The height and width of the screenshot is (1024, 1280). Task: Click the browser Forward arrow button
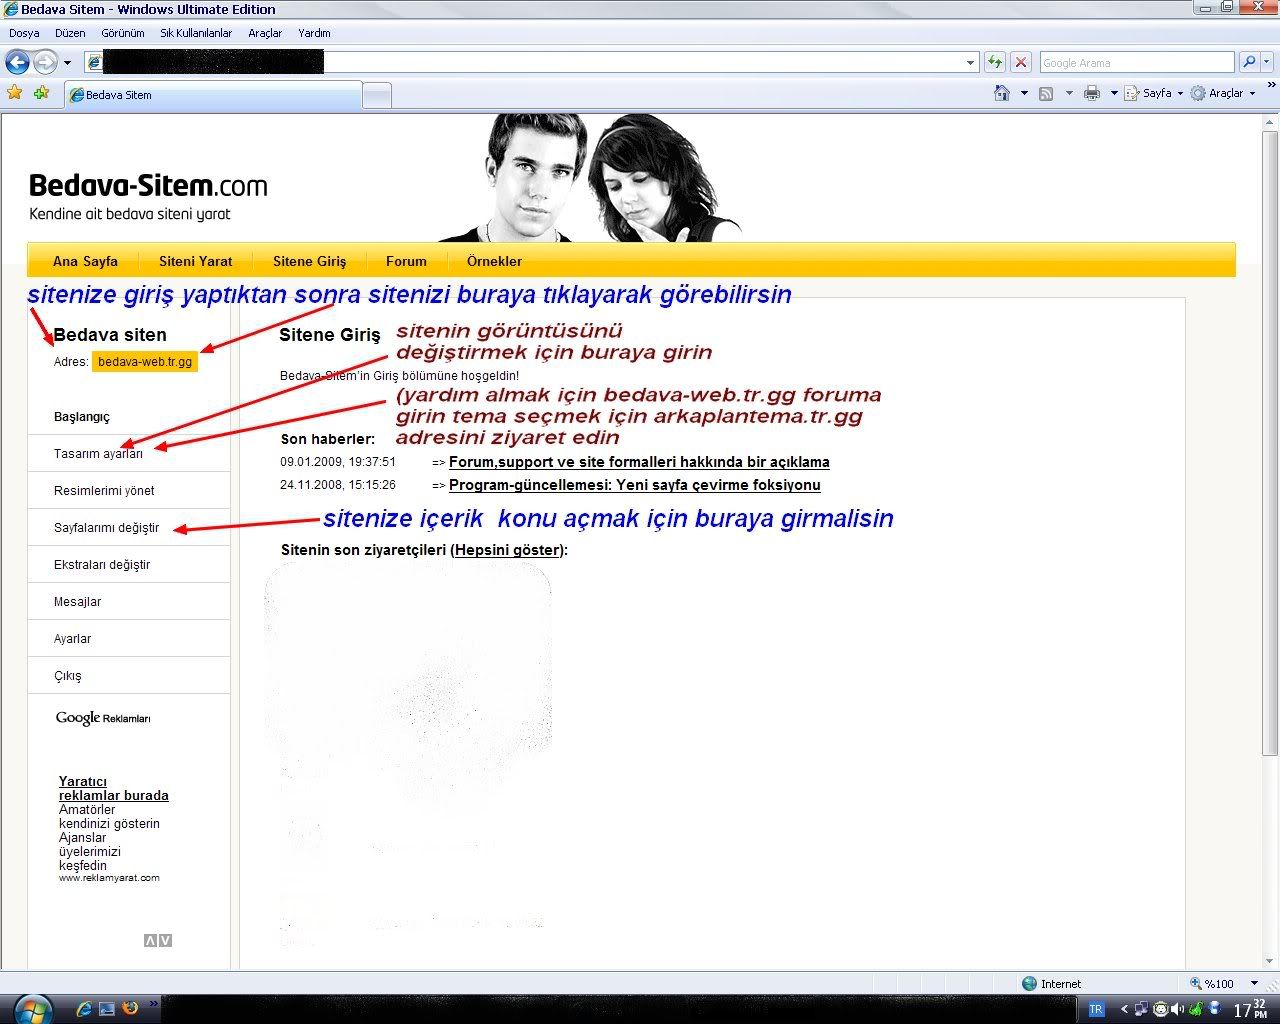(x=45, y=62)
